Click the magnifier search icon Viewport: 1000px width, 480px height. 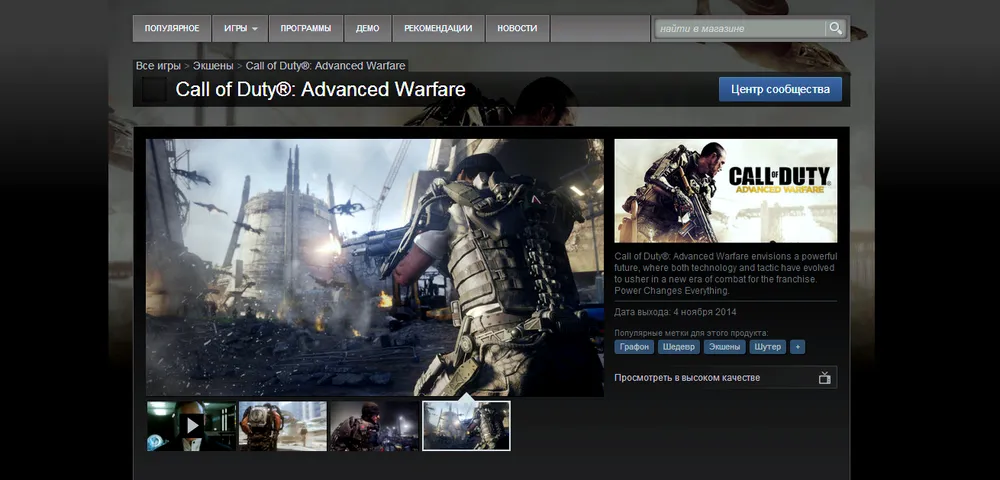tap(834, 28)
